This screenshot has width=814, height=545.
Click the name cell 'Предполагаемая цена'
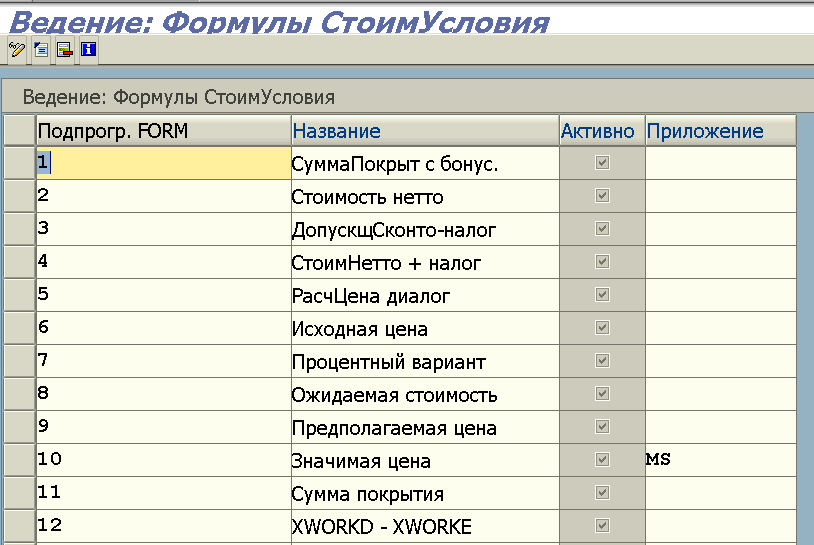click(425, 427)
